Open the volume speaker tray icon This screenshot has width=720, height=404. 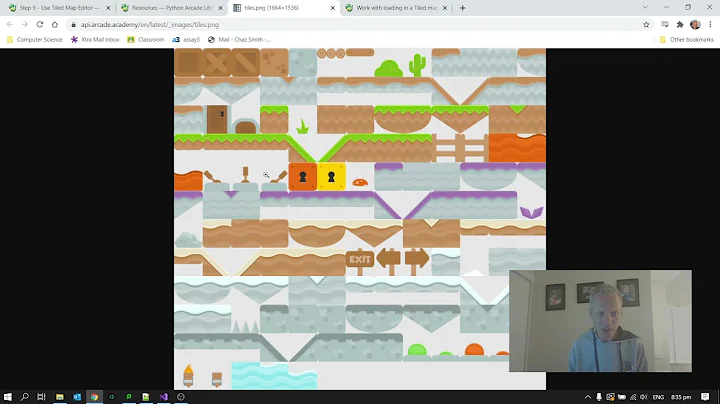tap(644, 397)
